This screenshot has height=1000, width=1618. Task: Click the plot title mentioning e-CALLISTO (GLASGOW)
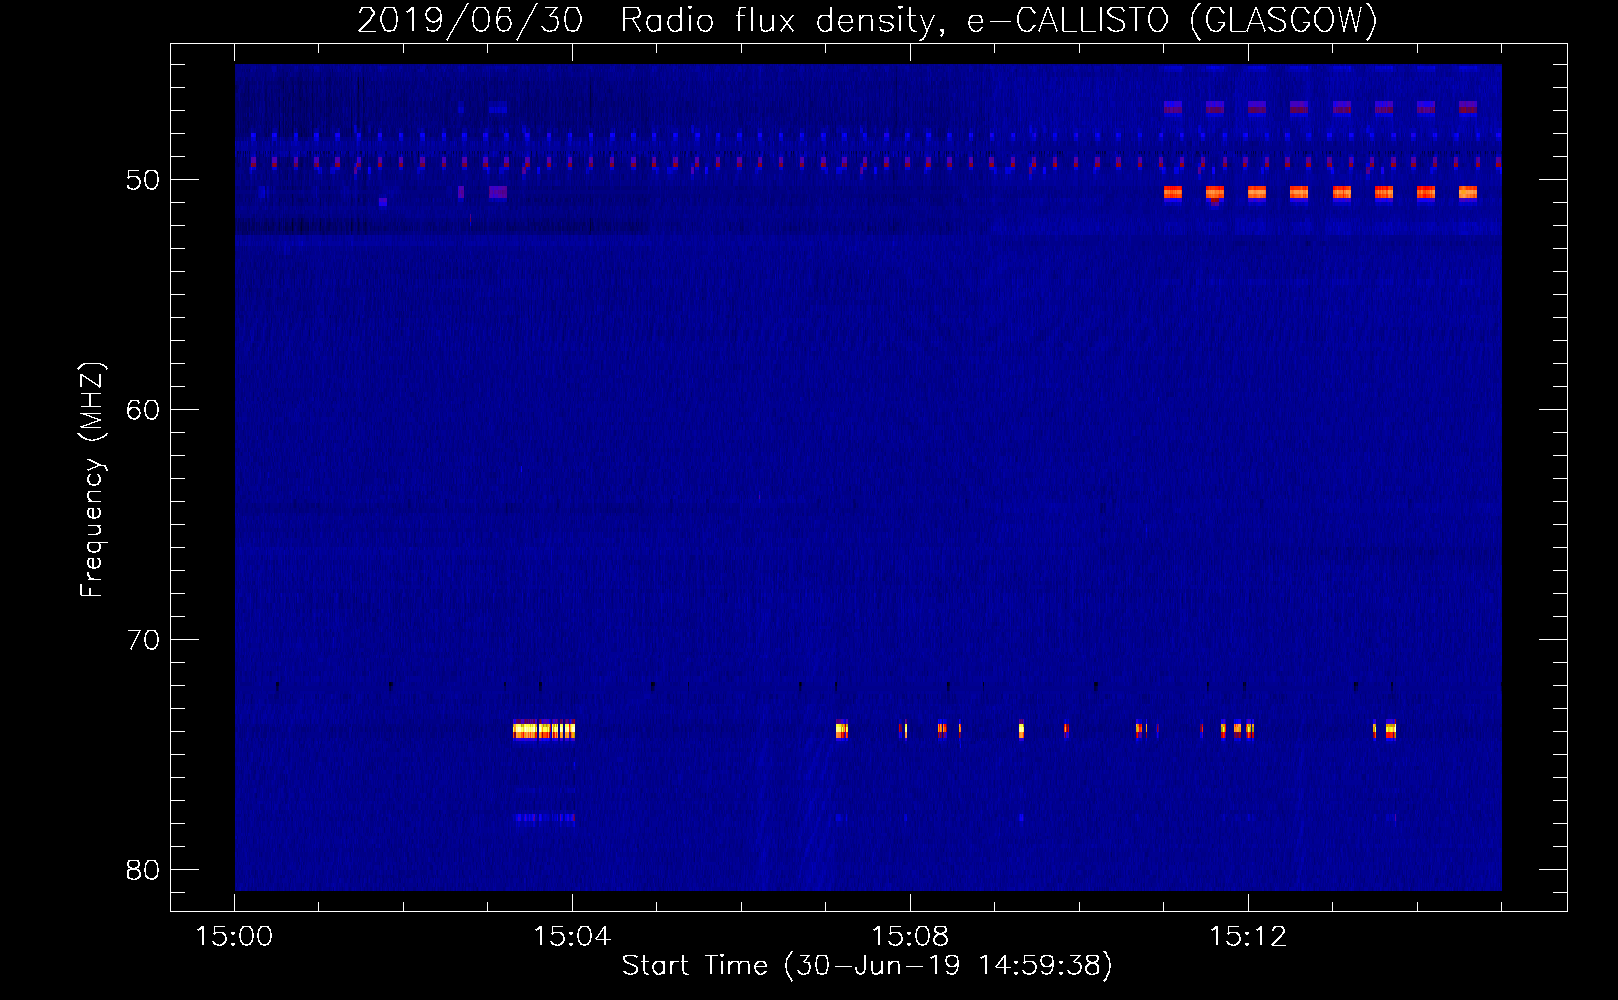(867, 20)
